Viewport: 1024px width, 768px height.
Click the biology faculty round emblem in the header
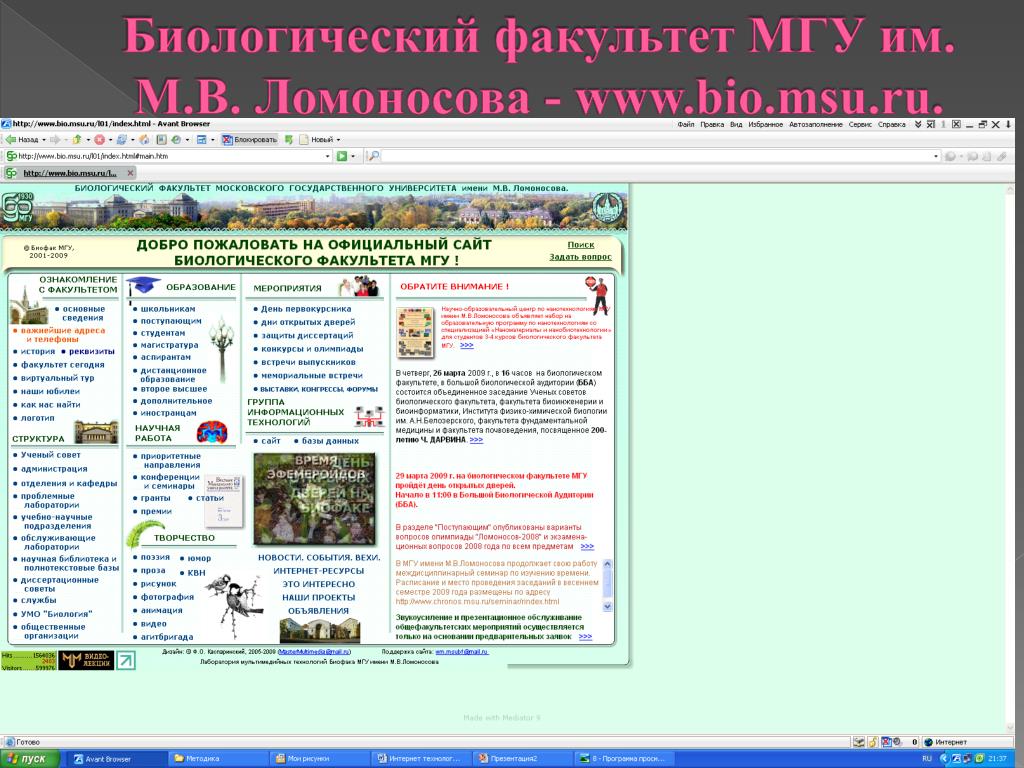click(x=607, y=210)
